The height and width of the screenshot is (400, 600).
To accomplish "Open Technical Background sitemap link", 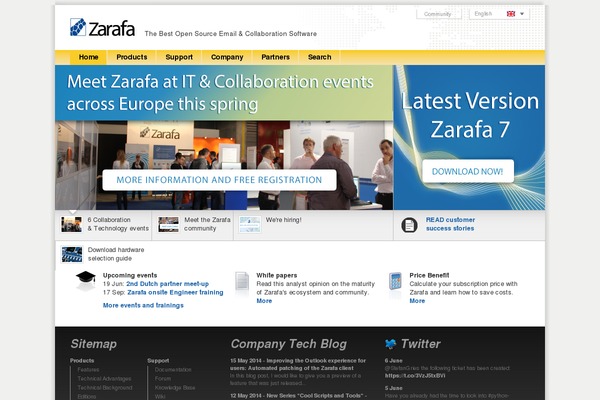I will point(105,387).
